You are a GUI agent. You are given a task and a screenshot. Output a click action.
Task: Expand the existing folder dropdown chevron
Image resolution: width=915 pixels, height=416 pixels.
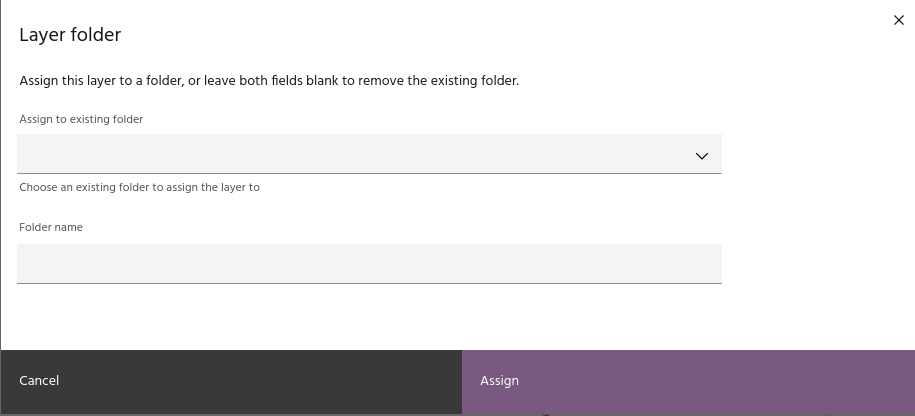coord(701,156)
